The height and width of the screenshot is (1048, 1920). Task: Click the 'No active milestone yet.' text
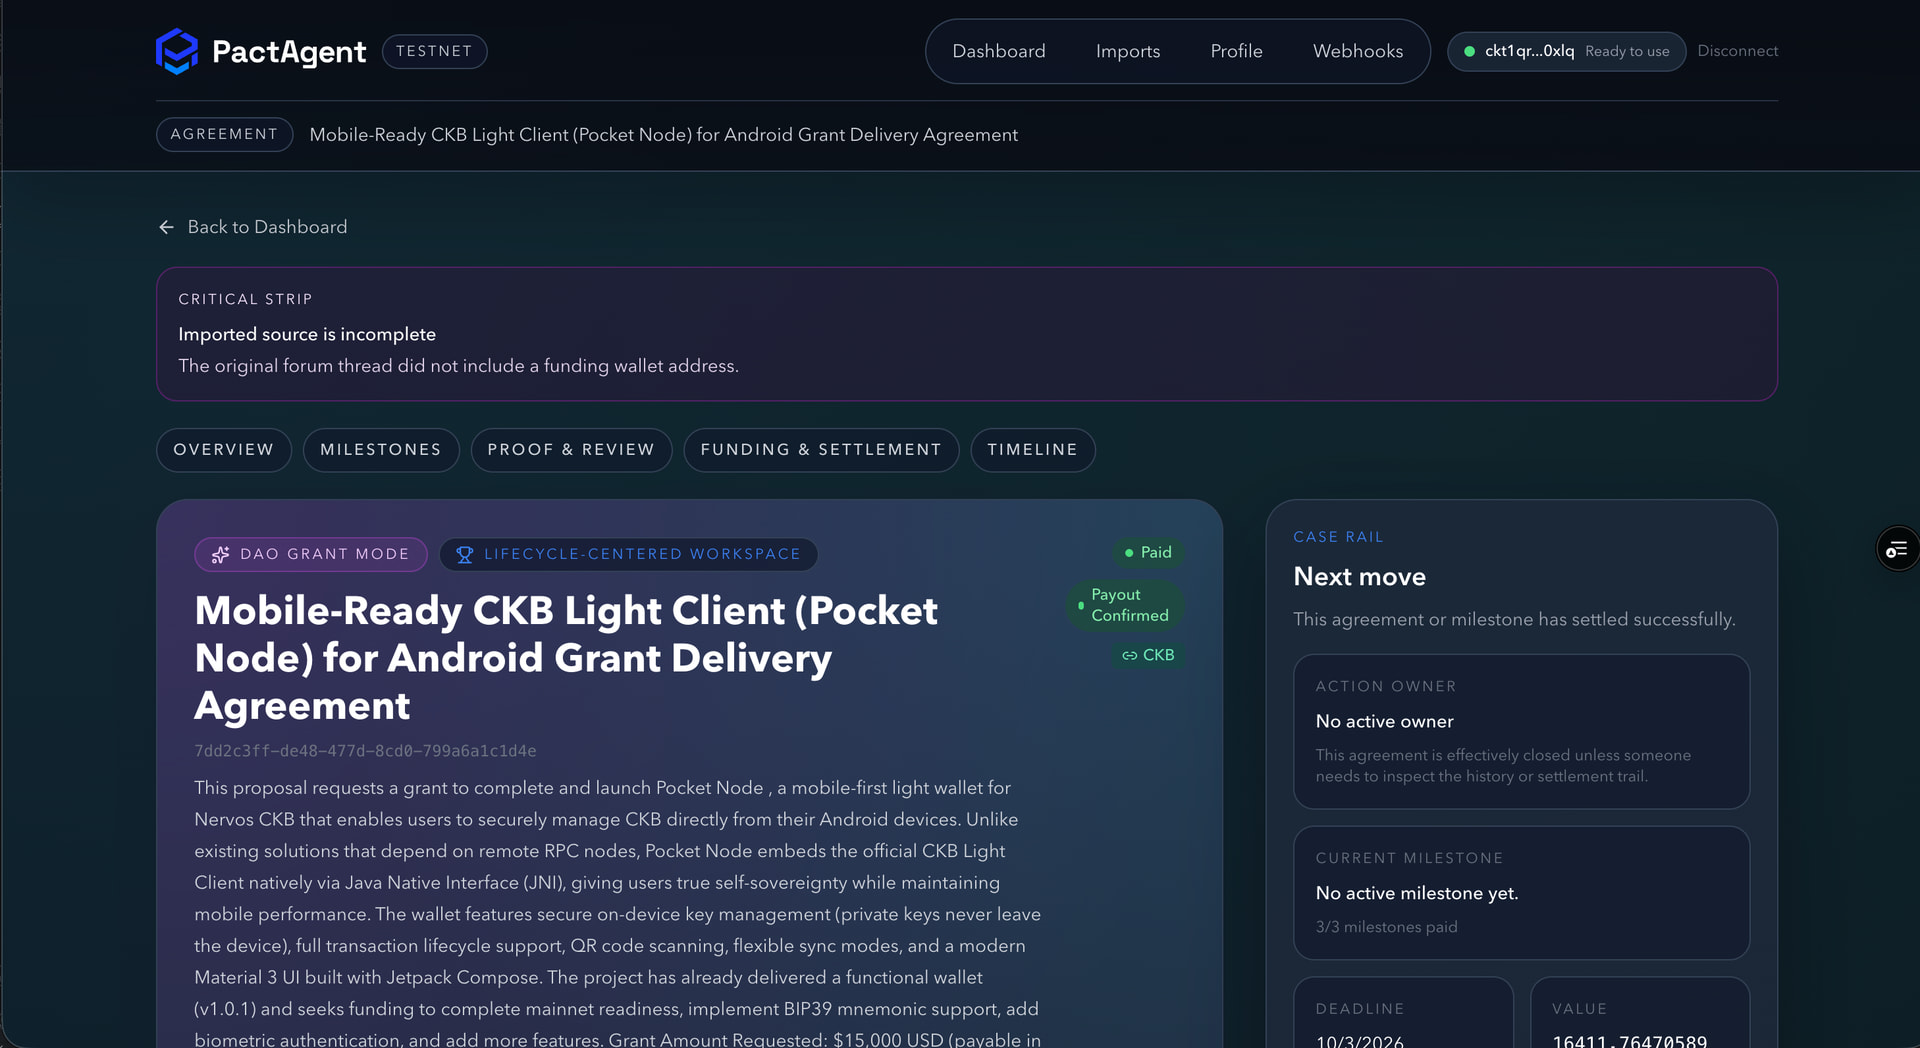[1417, 893]
